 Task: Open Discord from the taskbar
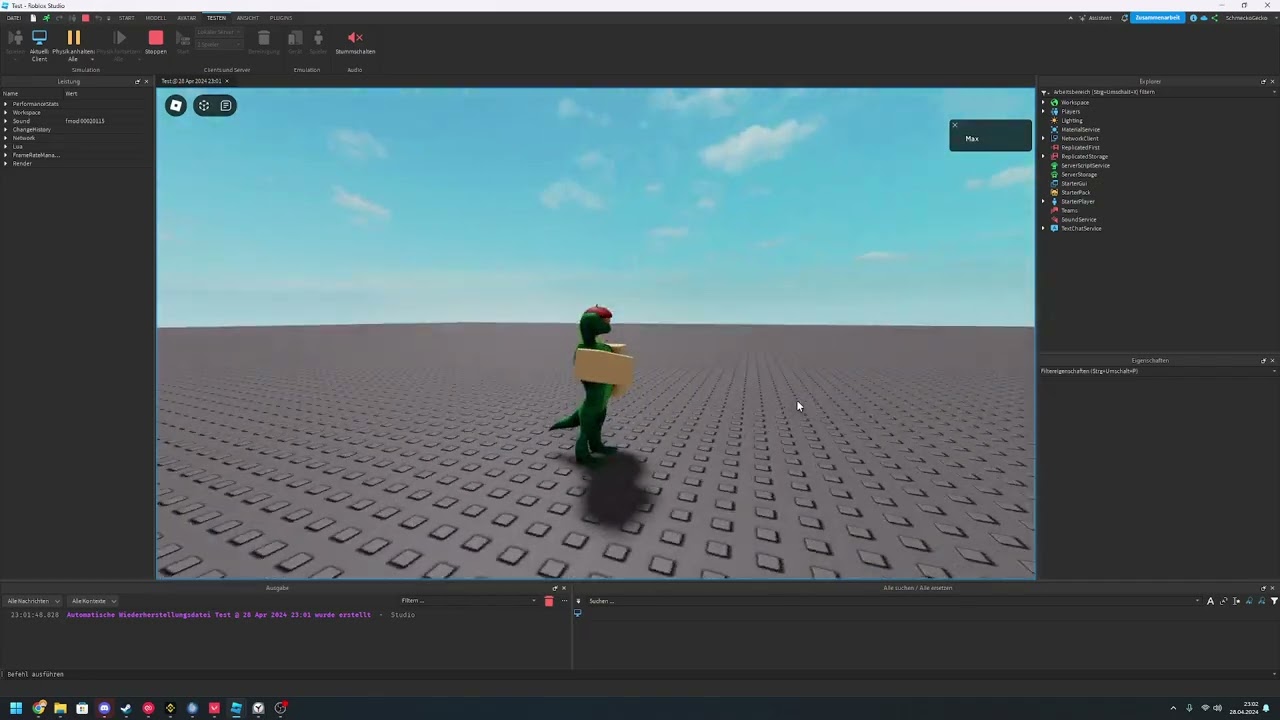pyautogui.click(x=104, y=708)
